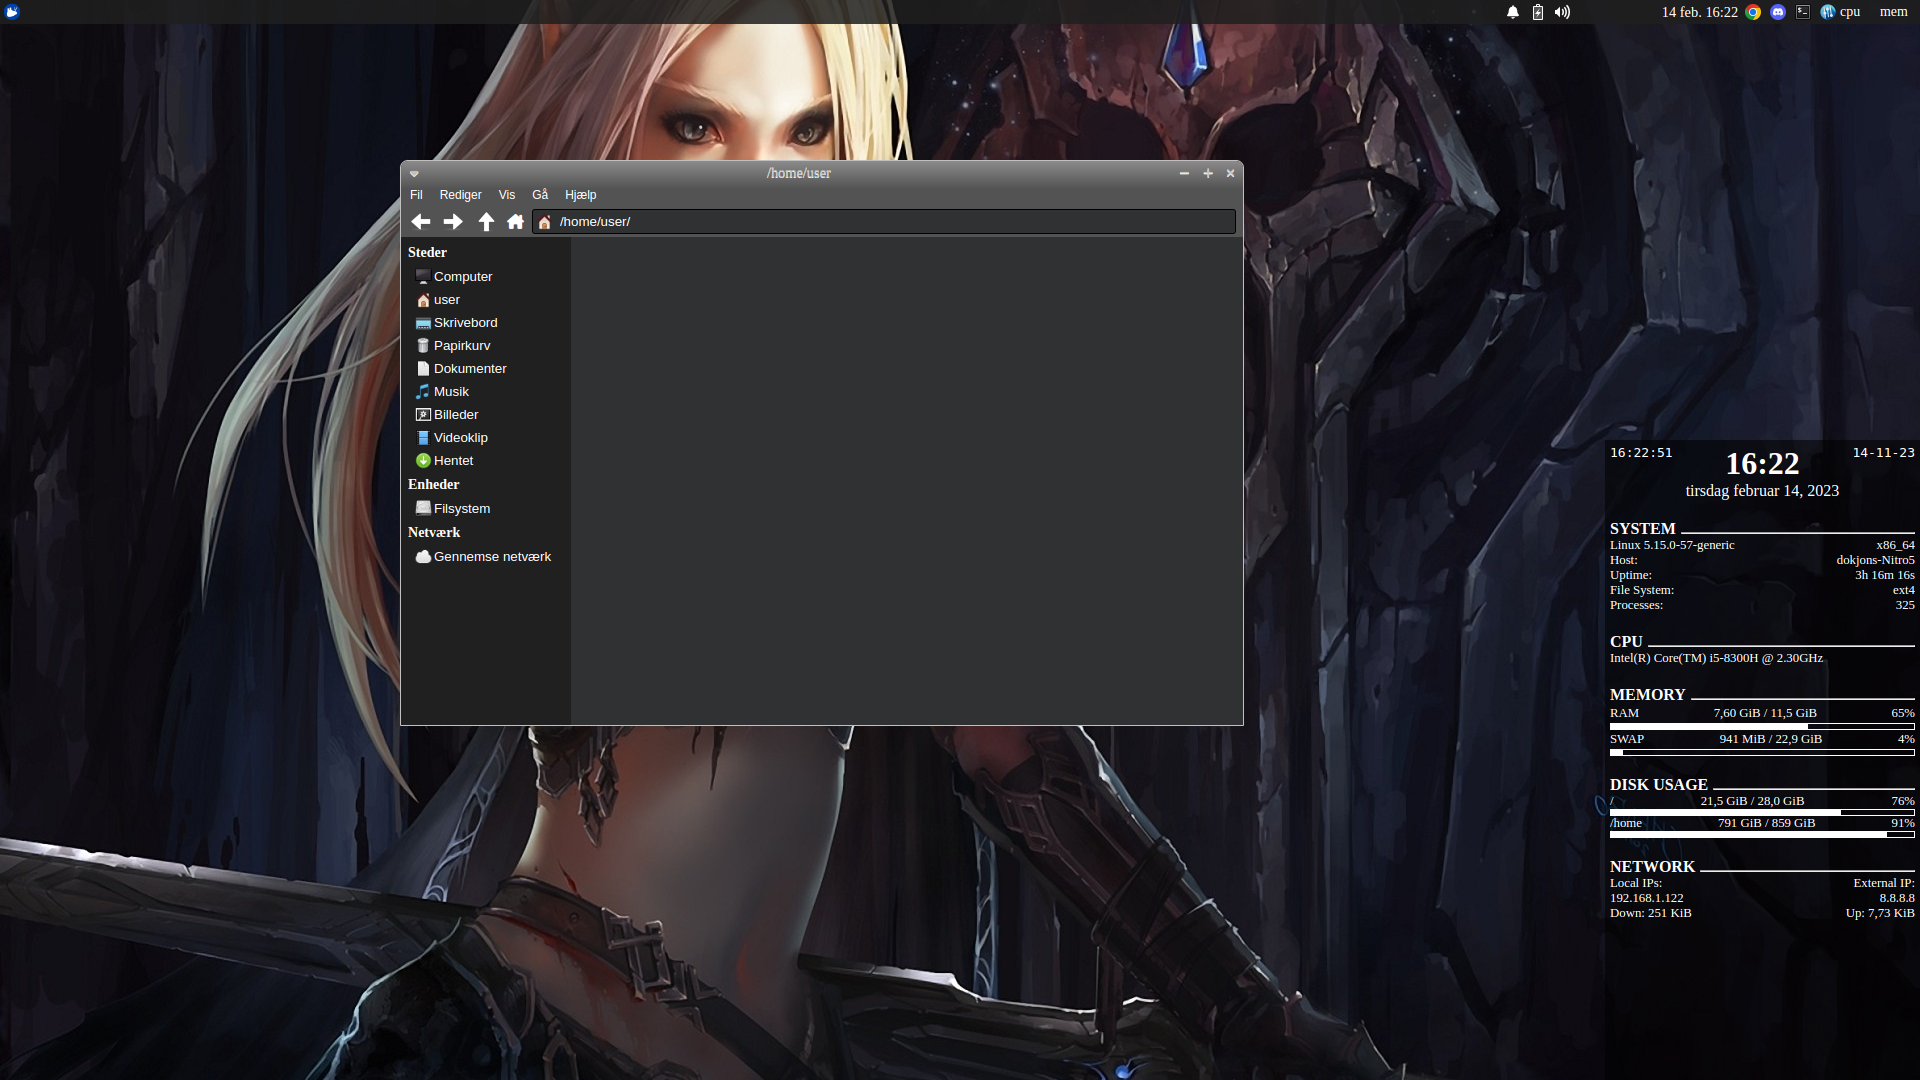Viewport: 1920px width, 1080px height.
Task: Close the /home/user window
Action: pos(1231,173)
